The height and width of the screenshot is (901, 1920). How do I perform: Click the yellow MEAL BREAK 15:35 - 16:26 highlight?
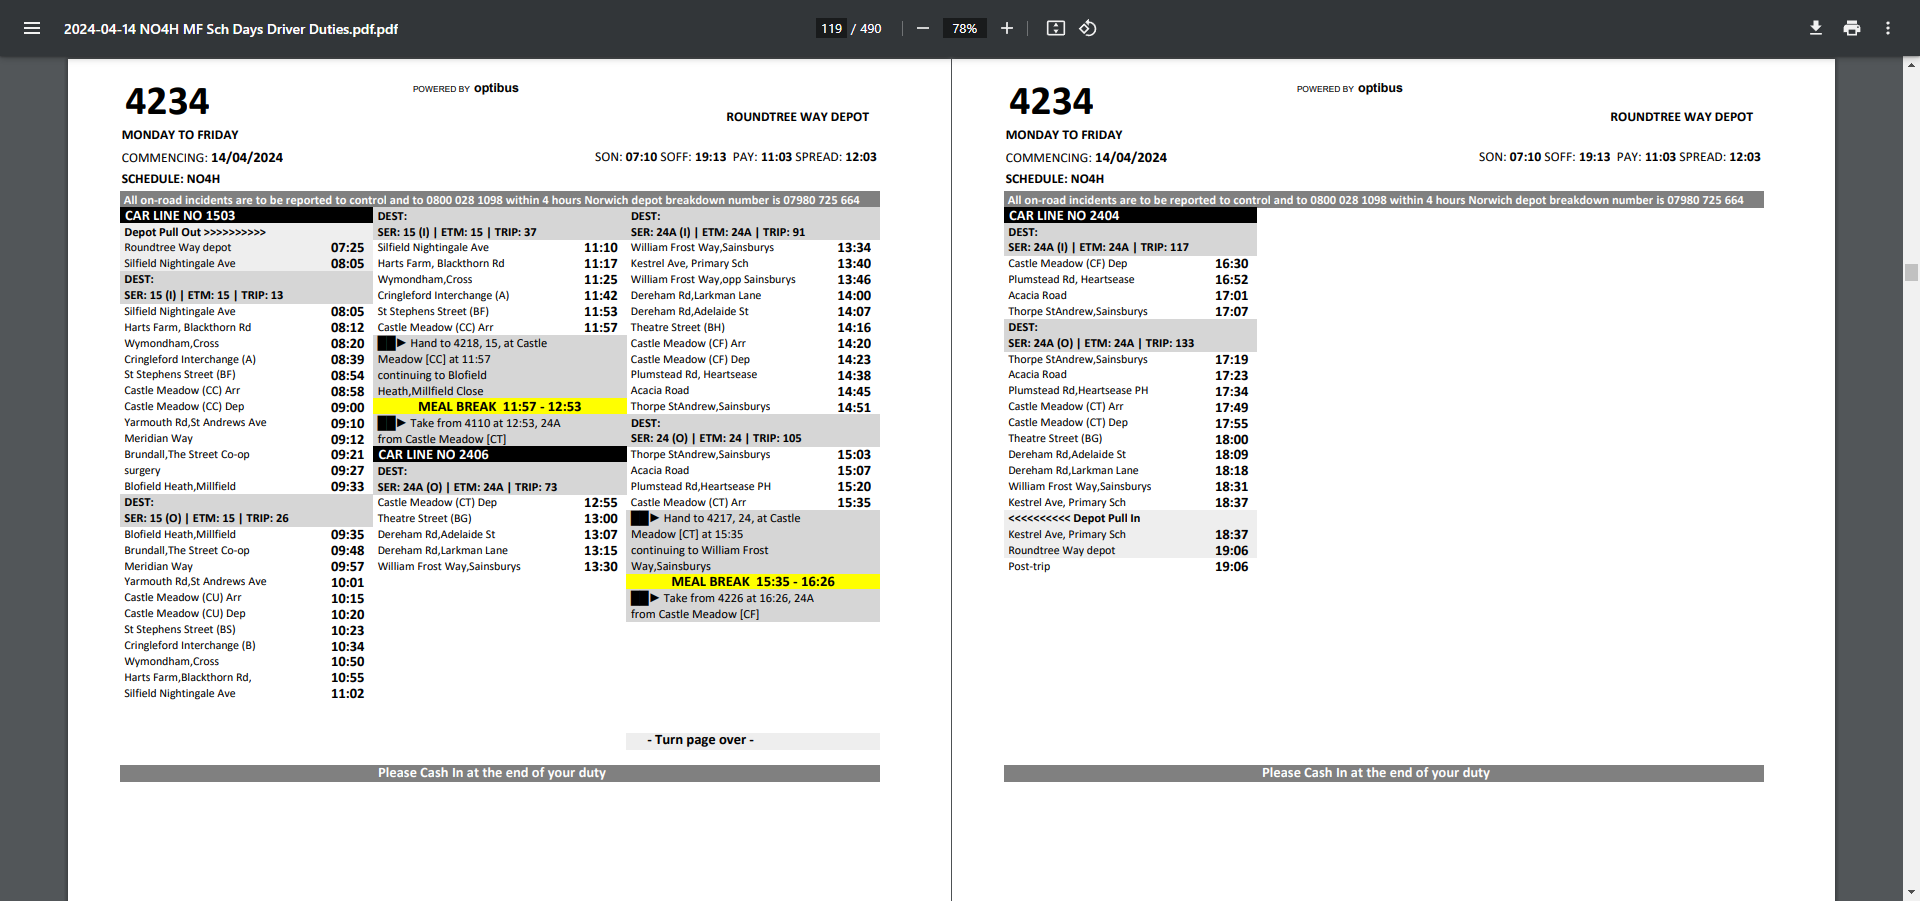752,582
